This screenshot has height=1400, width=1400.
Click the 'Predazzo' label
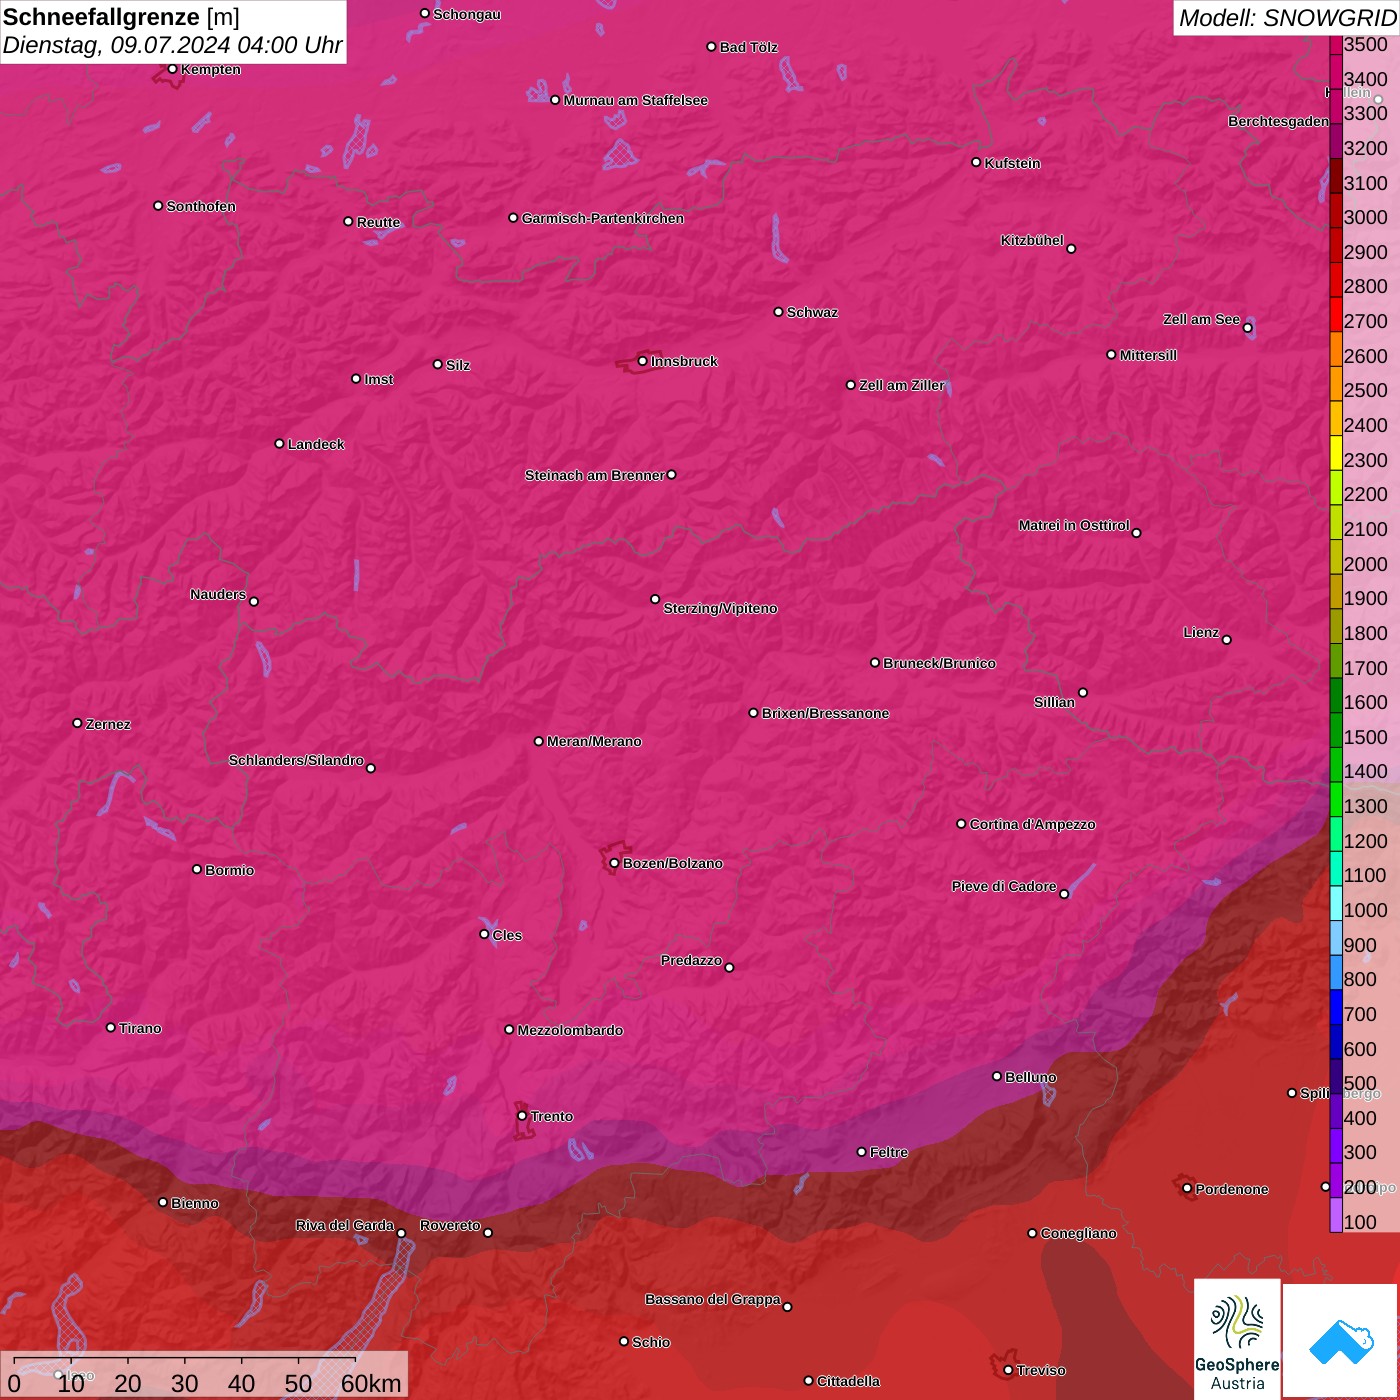click(691, 960)
